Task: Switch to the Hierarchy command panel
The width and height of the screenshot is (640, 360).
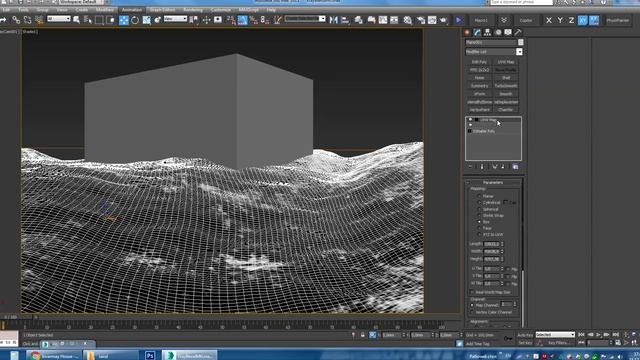Action: point(487,32)
